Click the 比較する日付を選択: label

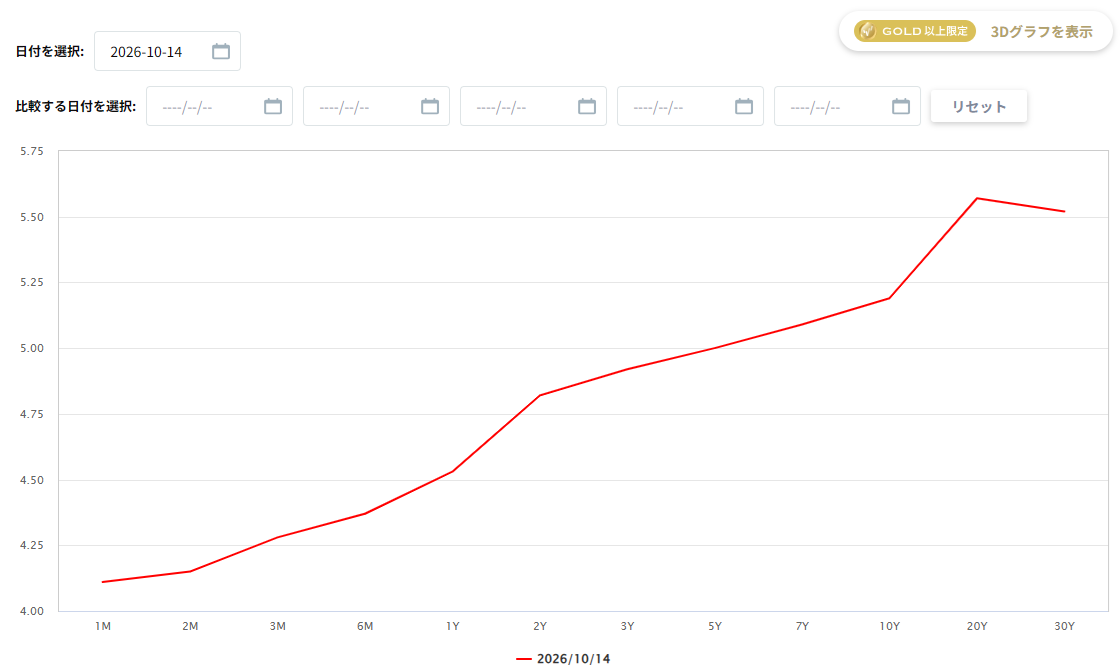pos(76,106)
